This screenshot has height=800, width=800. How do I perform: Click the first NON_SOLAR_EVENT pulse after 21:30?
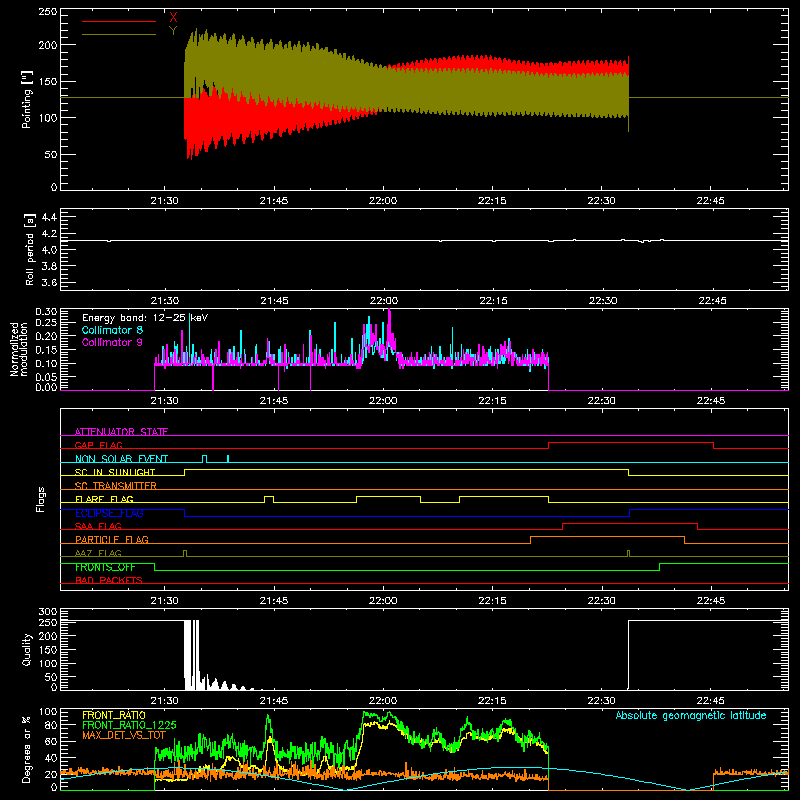[205, 459]
